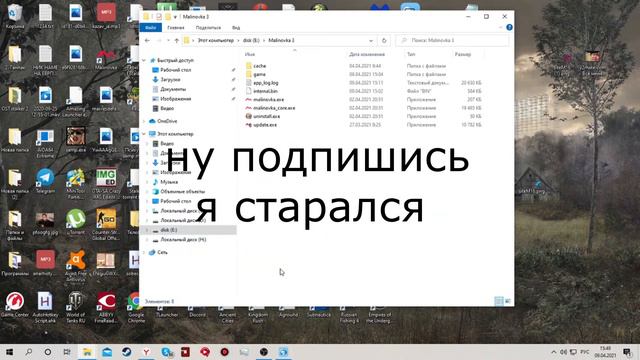Viewport: 640px width, 360px height.
Task: Open Game Center desktop shortcut
Action: tap(15, 305)
